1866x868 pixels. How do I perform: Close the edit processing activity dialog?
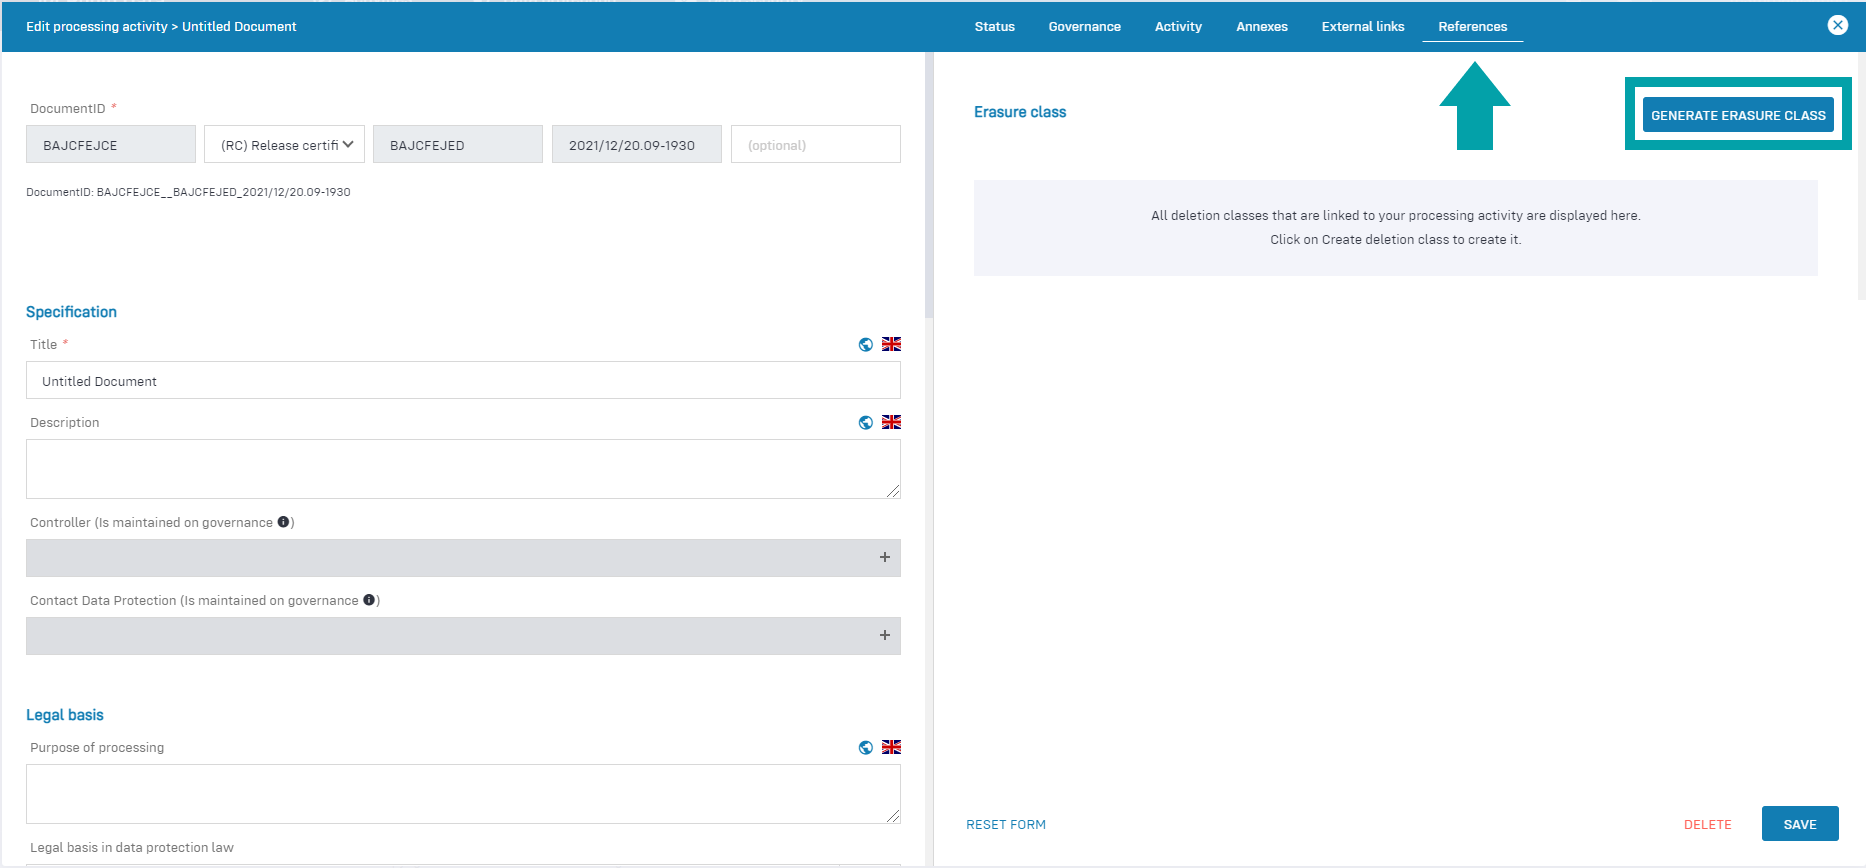tap(1837, 26)
